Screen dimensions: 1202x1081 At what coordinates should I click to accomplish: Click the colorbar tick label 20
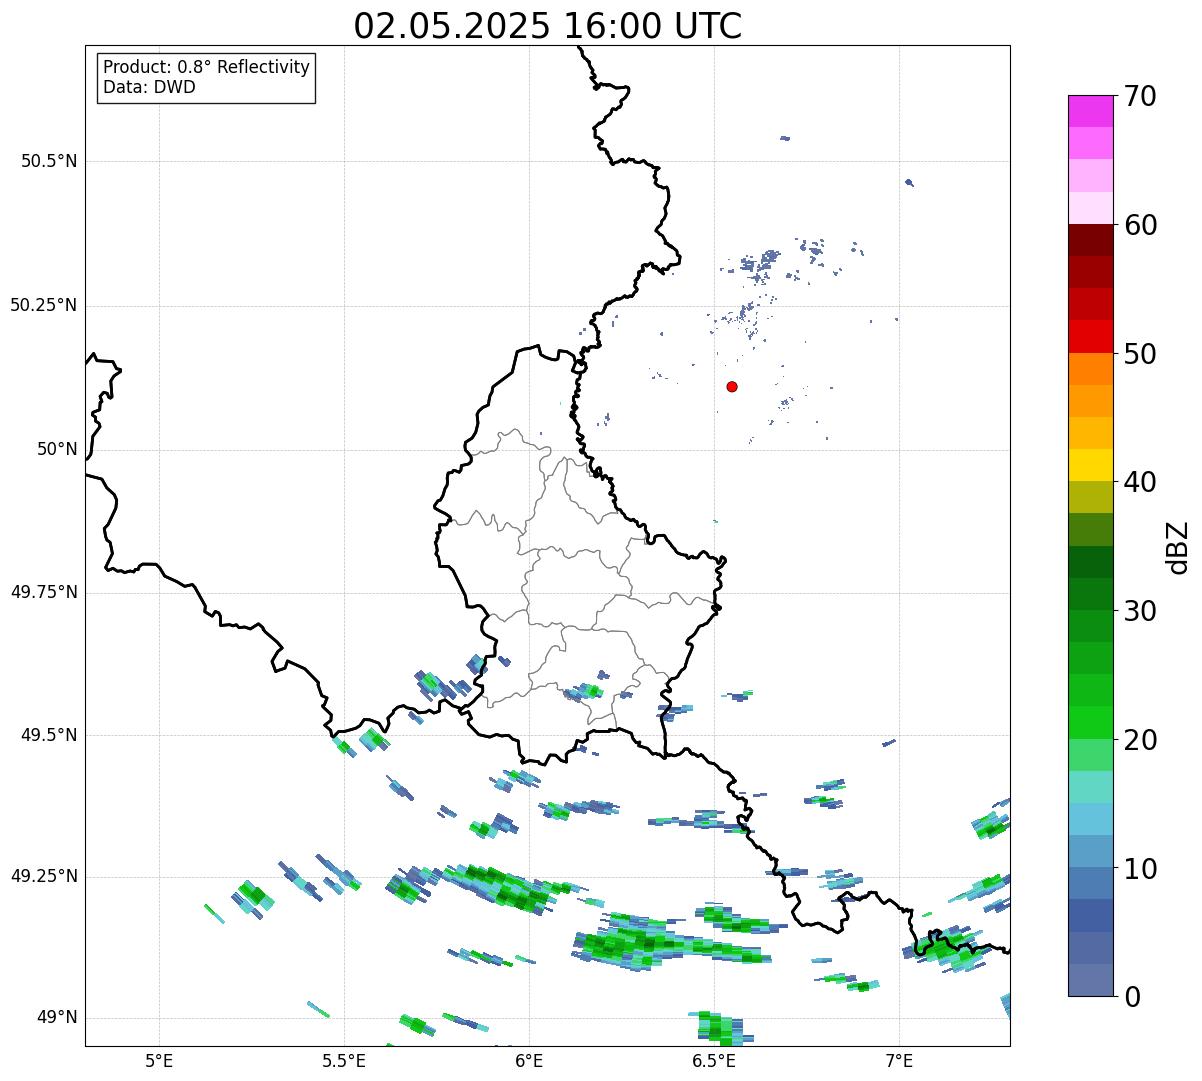click(1140, 740)
